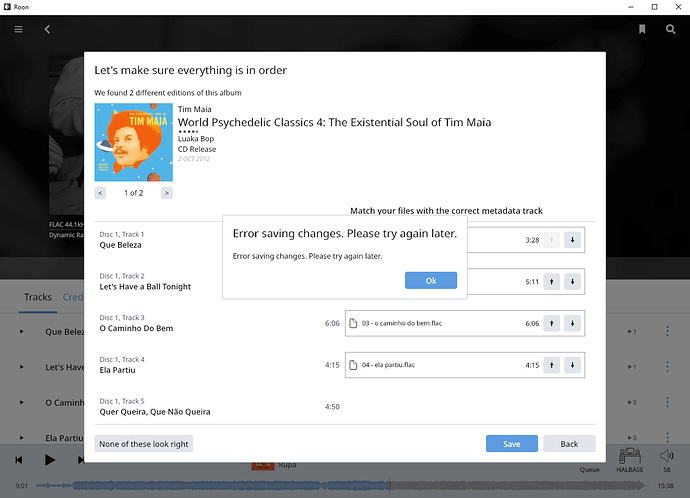Show next album edition

167,193
